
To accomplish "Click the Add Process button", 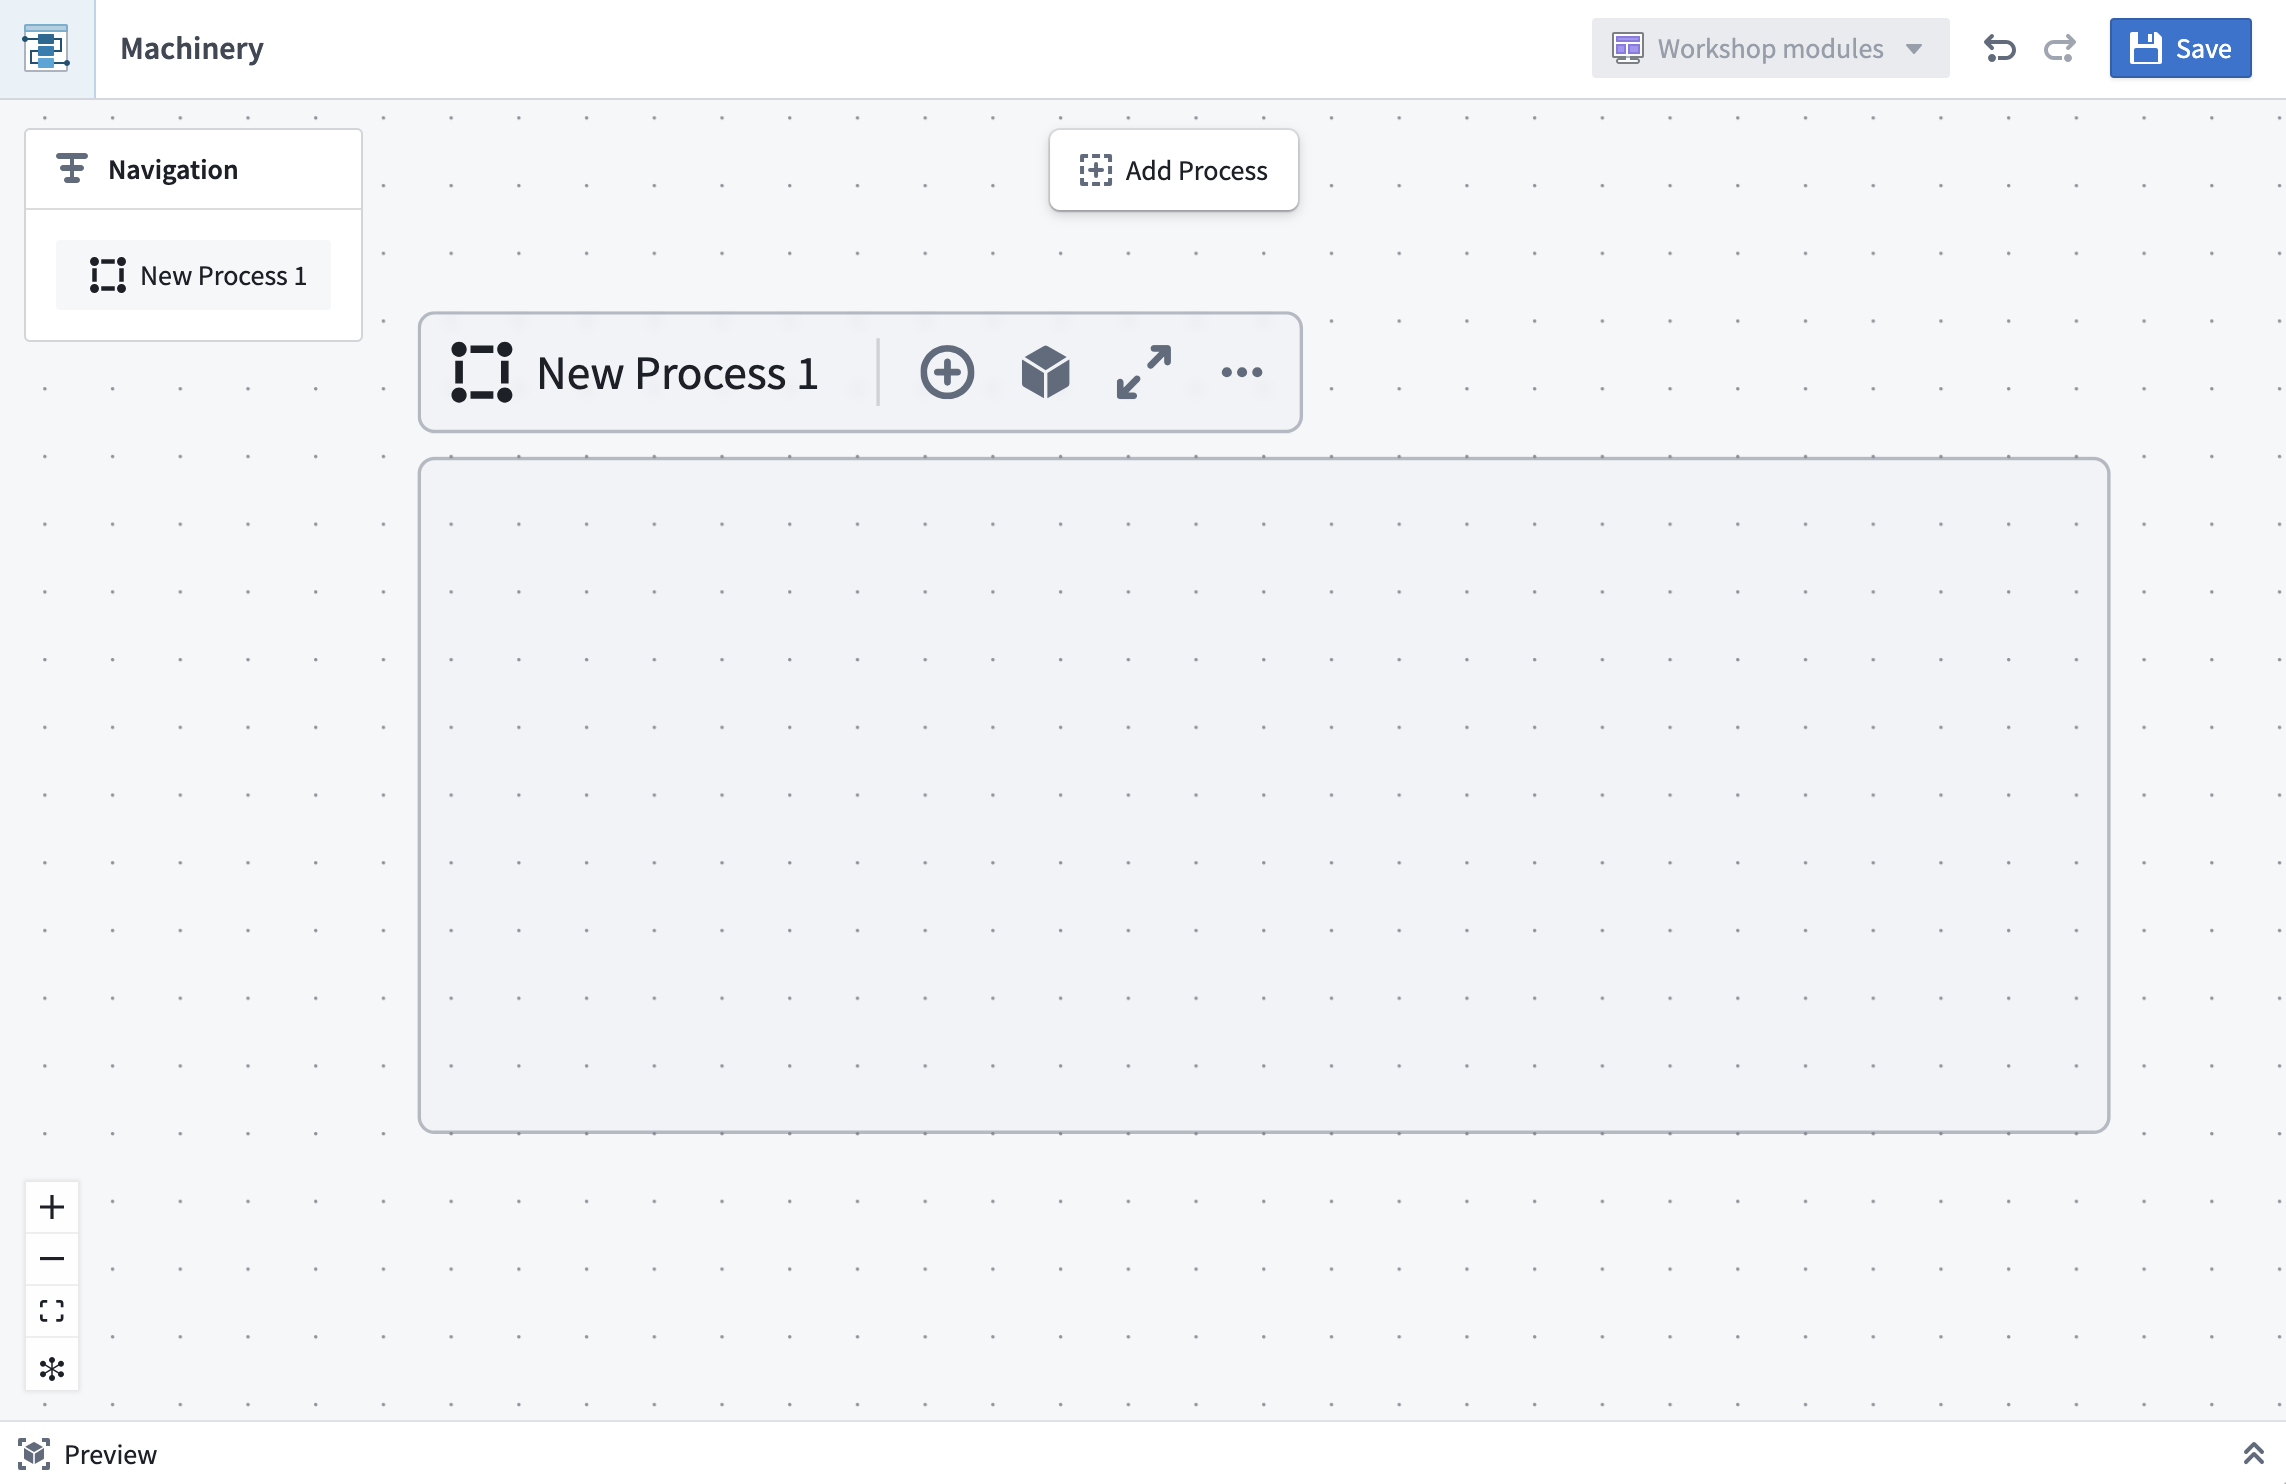I will pyautogui.click(x=1174, y=170).
